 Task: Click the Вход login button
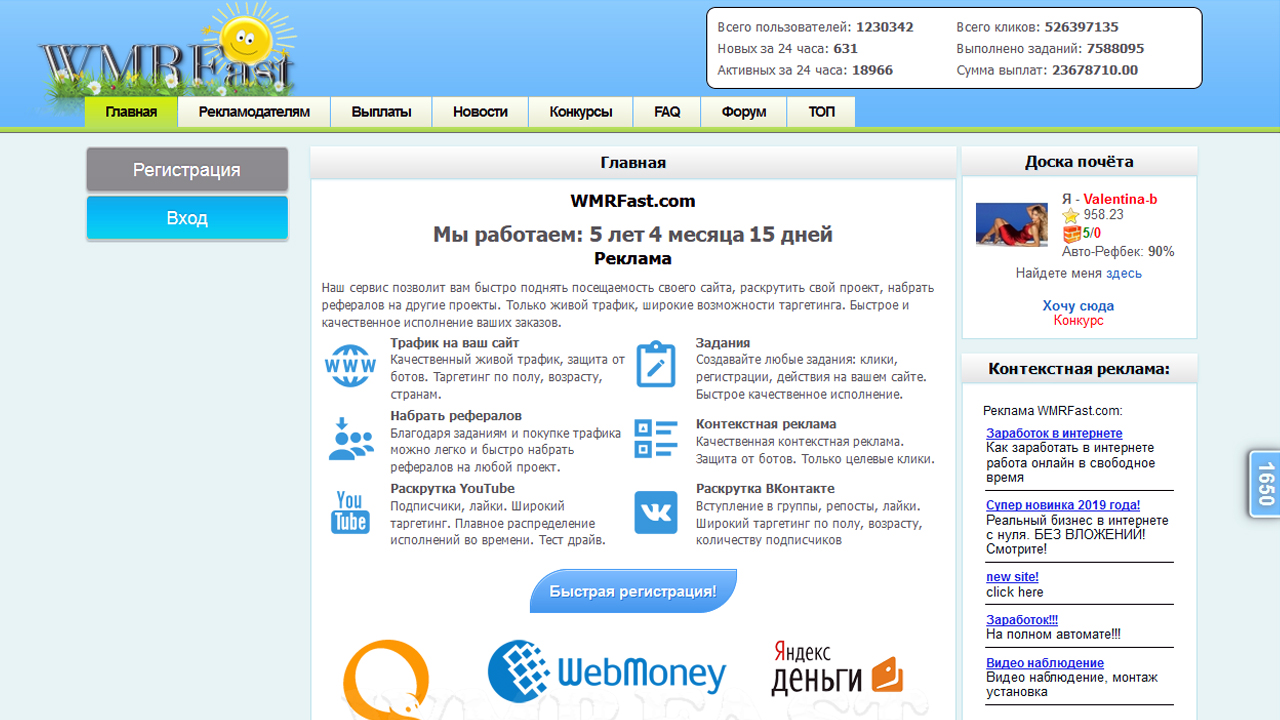pos(187,218)
